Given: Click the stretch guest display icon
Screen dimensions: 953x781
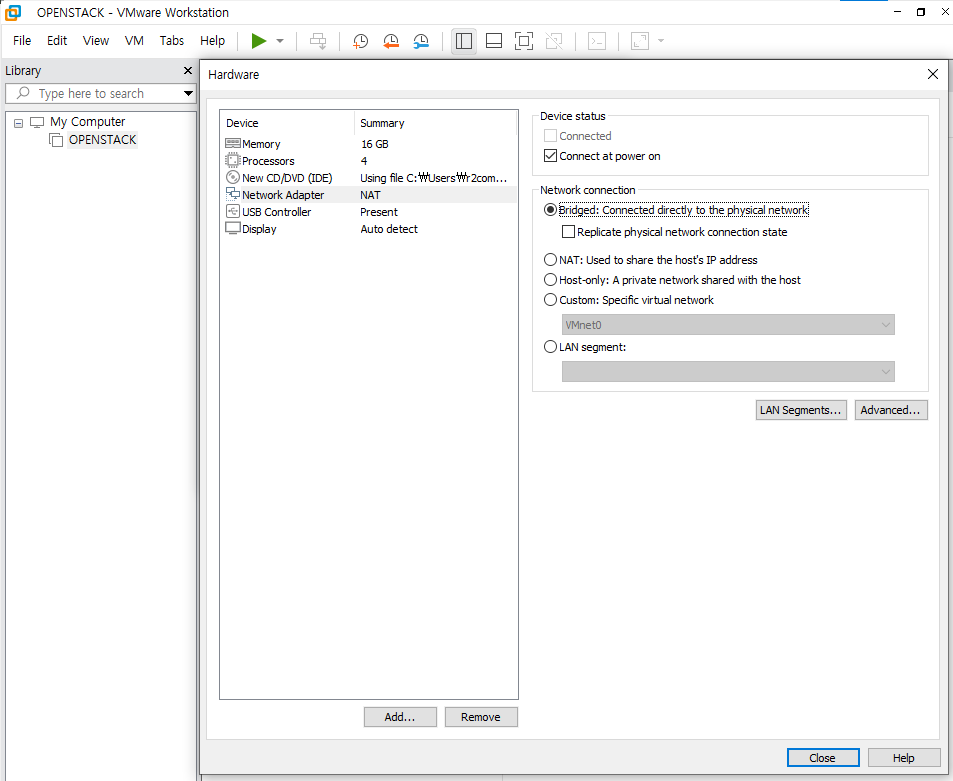Looking at the screenshot, I should pyautogui.click(x=640, y=41).
